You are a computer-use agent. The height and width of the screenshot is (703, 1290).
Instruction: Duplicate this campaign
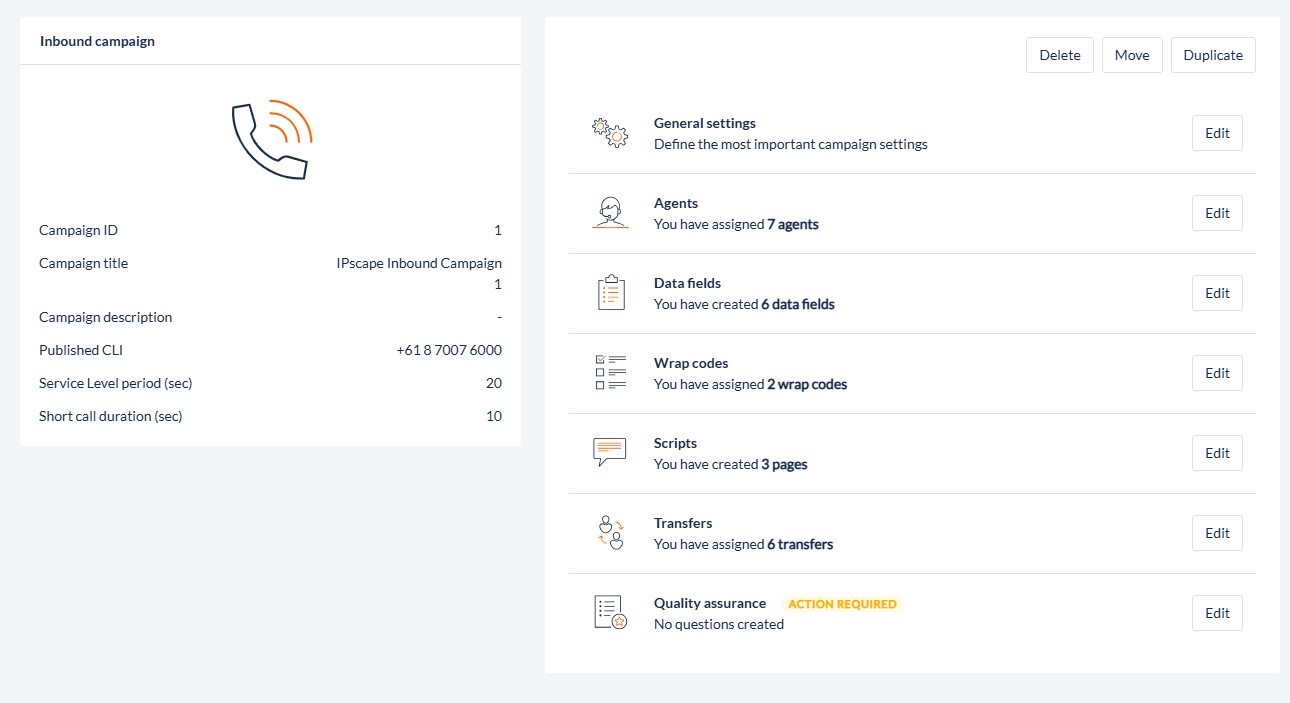click(x=1213, y=55)
